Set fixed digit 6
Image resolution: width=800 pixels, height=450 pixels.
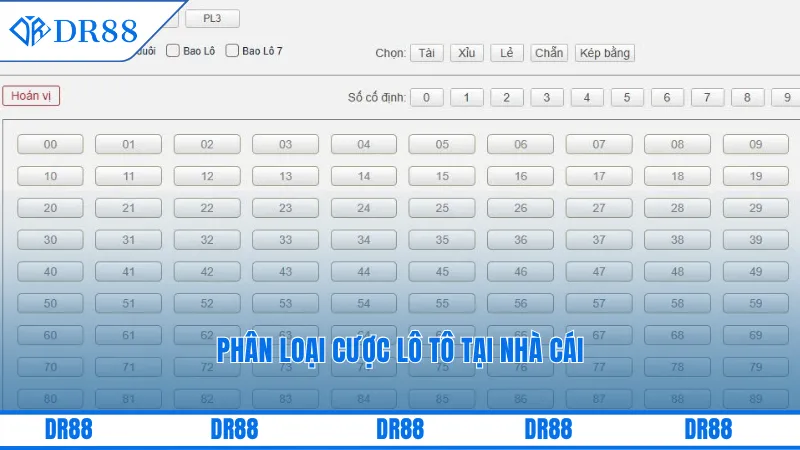coord(667,97)
